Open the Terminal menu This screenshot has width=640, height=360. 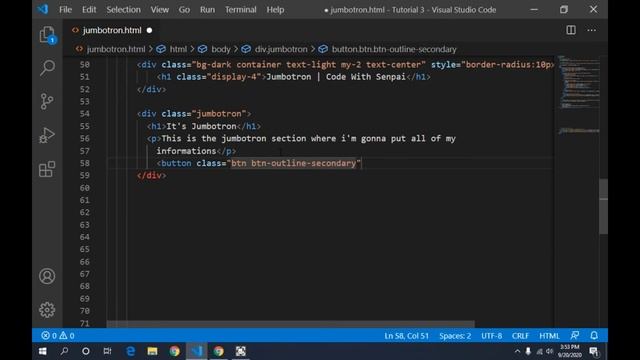(240, 9)
